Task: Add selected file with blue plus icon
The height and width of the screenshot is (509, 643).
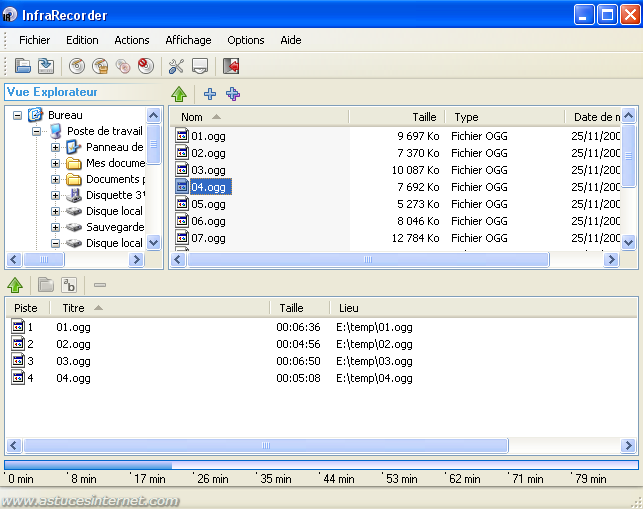Action: (x=210, y=94)
